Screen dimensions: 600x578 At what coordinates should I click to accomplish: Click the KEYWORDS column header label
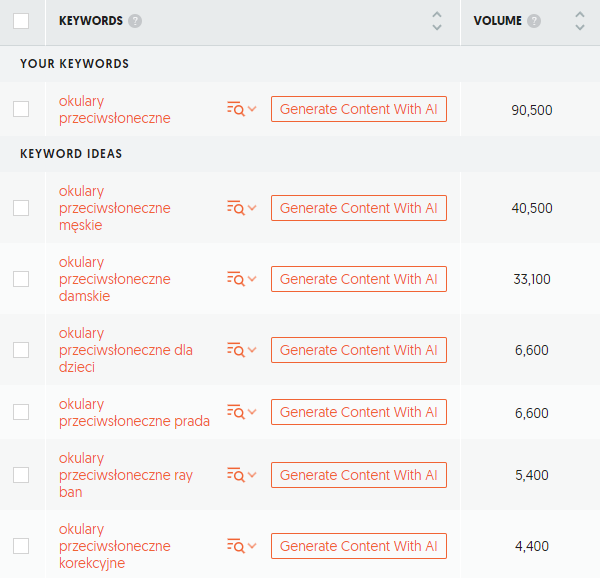pos(91,21)
